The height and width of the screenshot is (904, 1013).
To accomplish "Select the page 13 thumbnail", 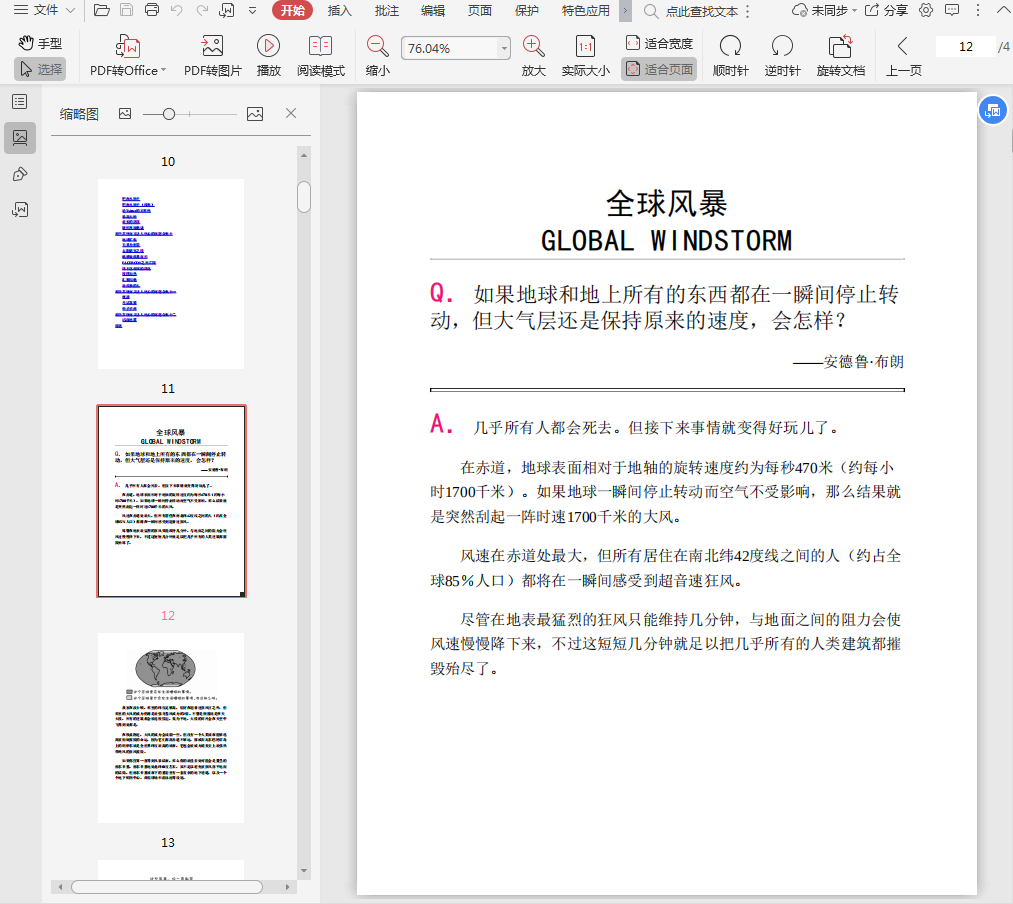I will 170,727.
